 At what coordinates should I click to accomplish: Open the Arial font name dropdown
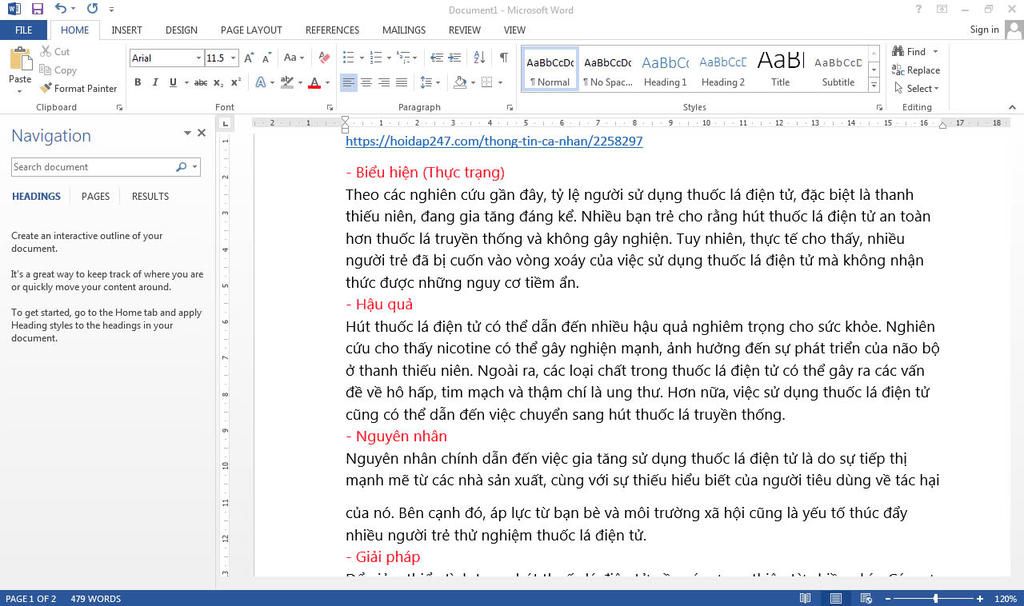pos(197,58)
